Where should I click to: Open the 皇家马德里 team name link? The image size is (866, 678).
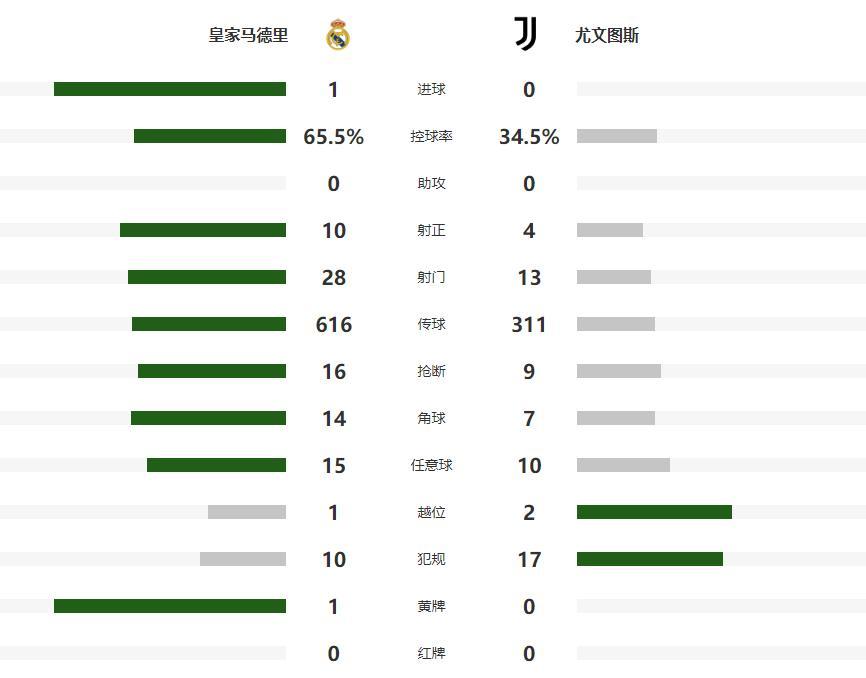click(248, 36)
